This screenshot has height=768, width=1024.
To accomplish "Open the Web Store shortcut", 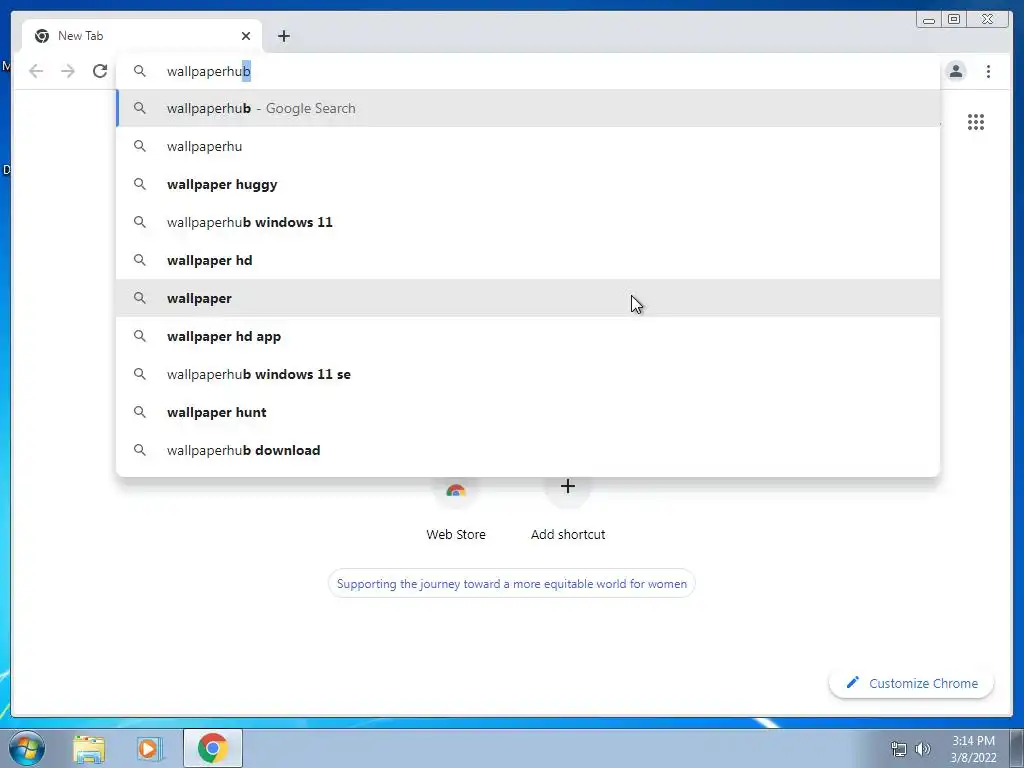I will [456, 509].
